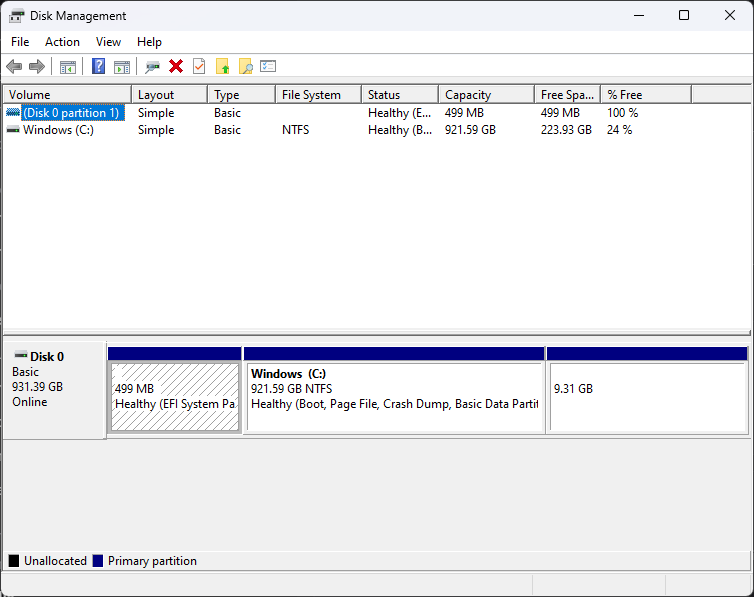Image resolution: width=754 pixels, height=597 pixels.
Task: Click the Forward arrow toolbar icon
Action: (x=37, y=66)
